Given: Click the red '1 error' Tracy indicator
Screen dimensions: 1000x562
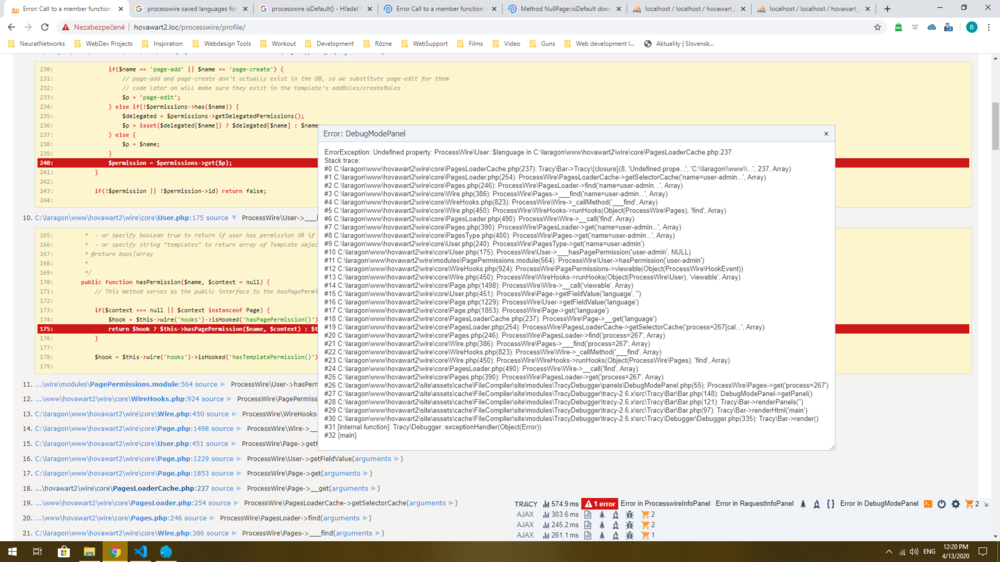Looking at the screenshot, I should click(600, 504).
